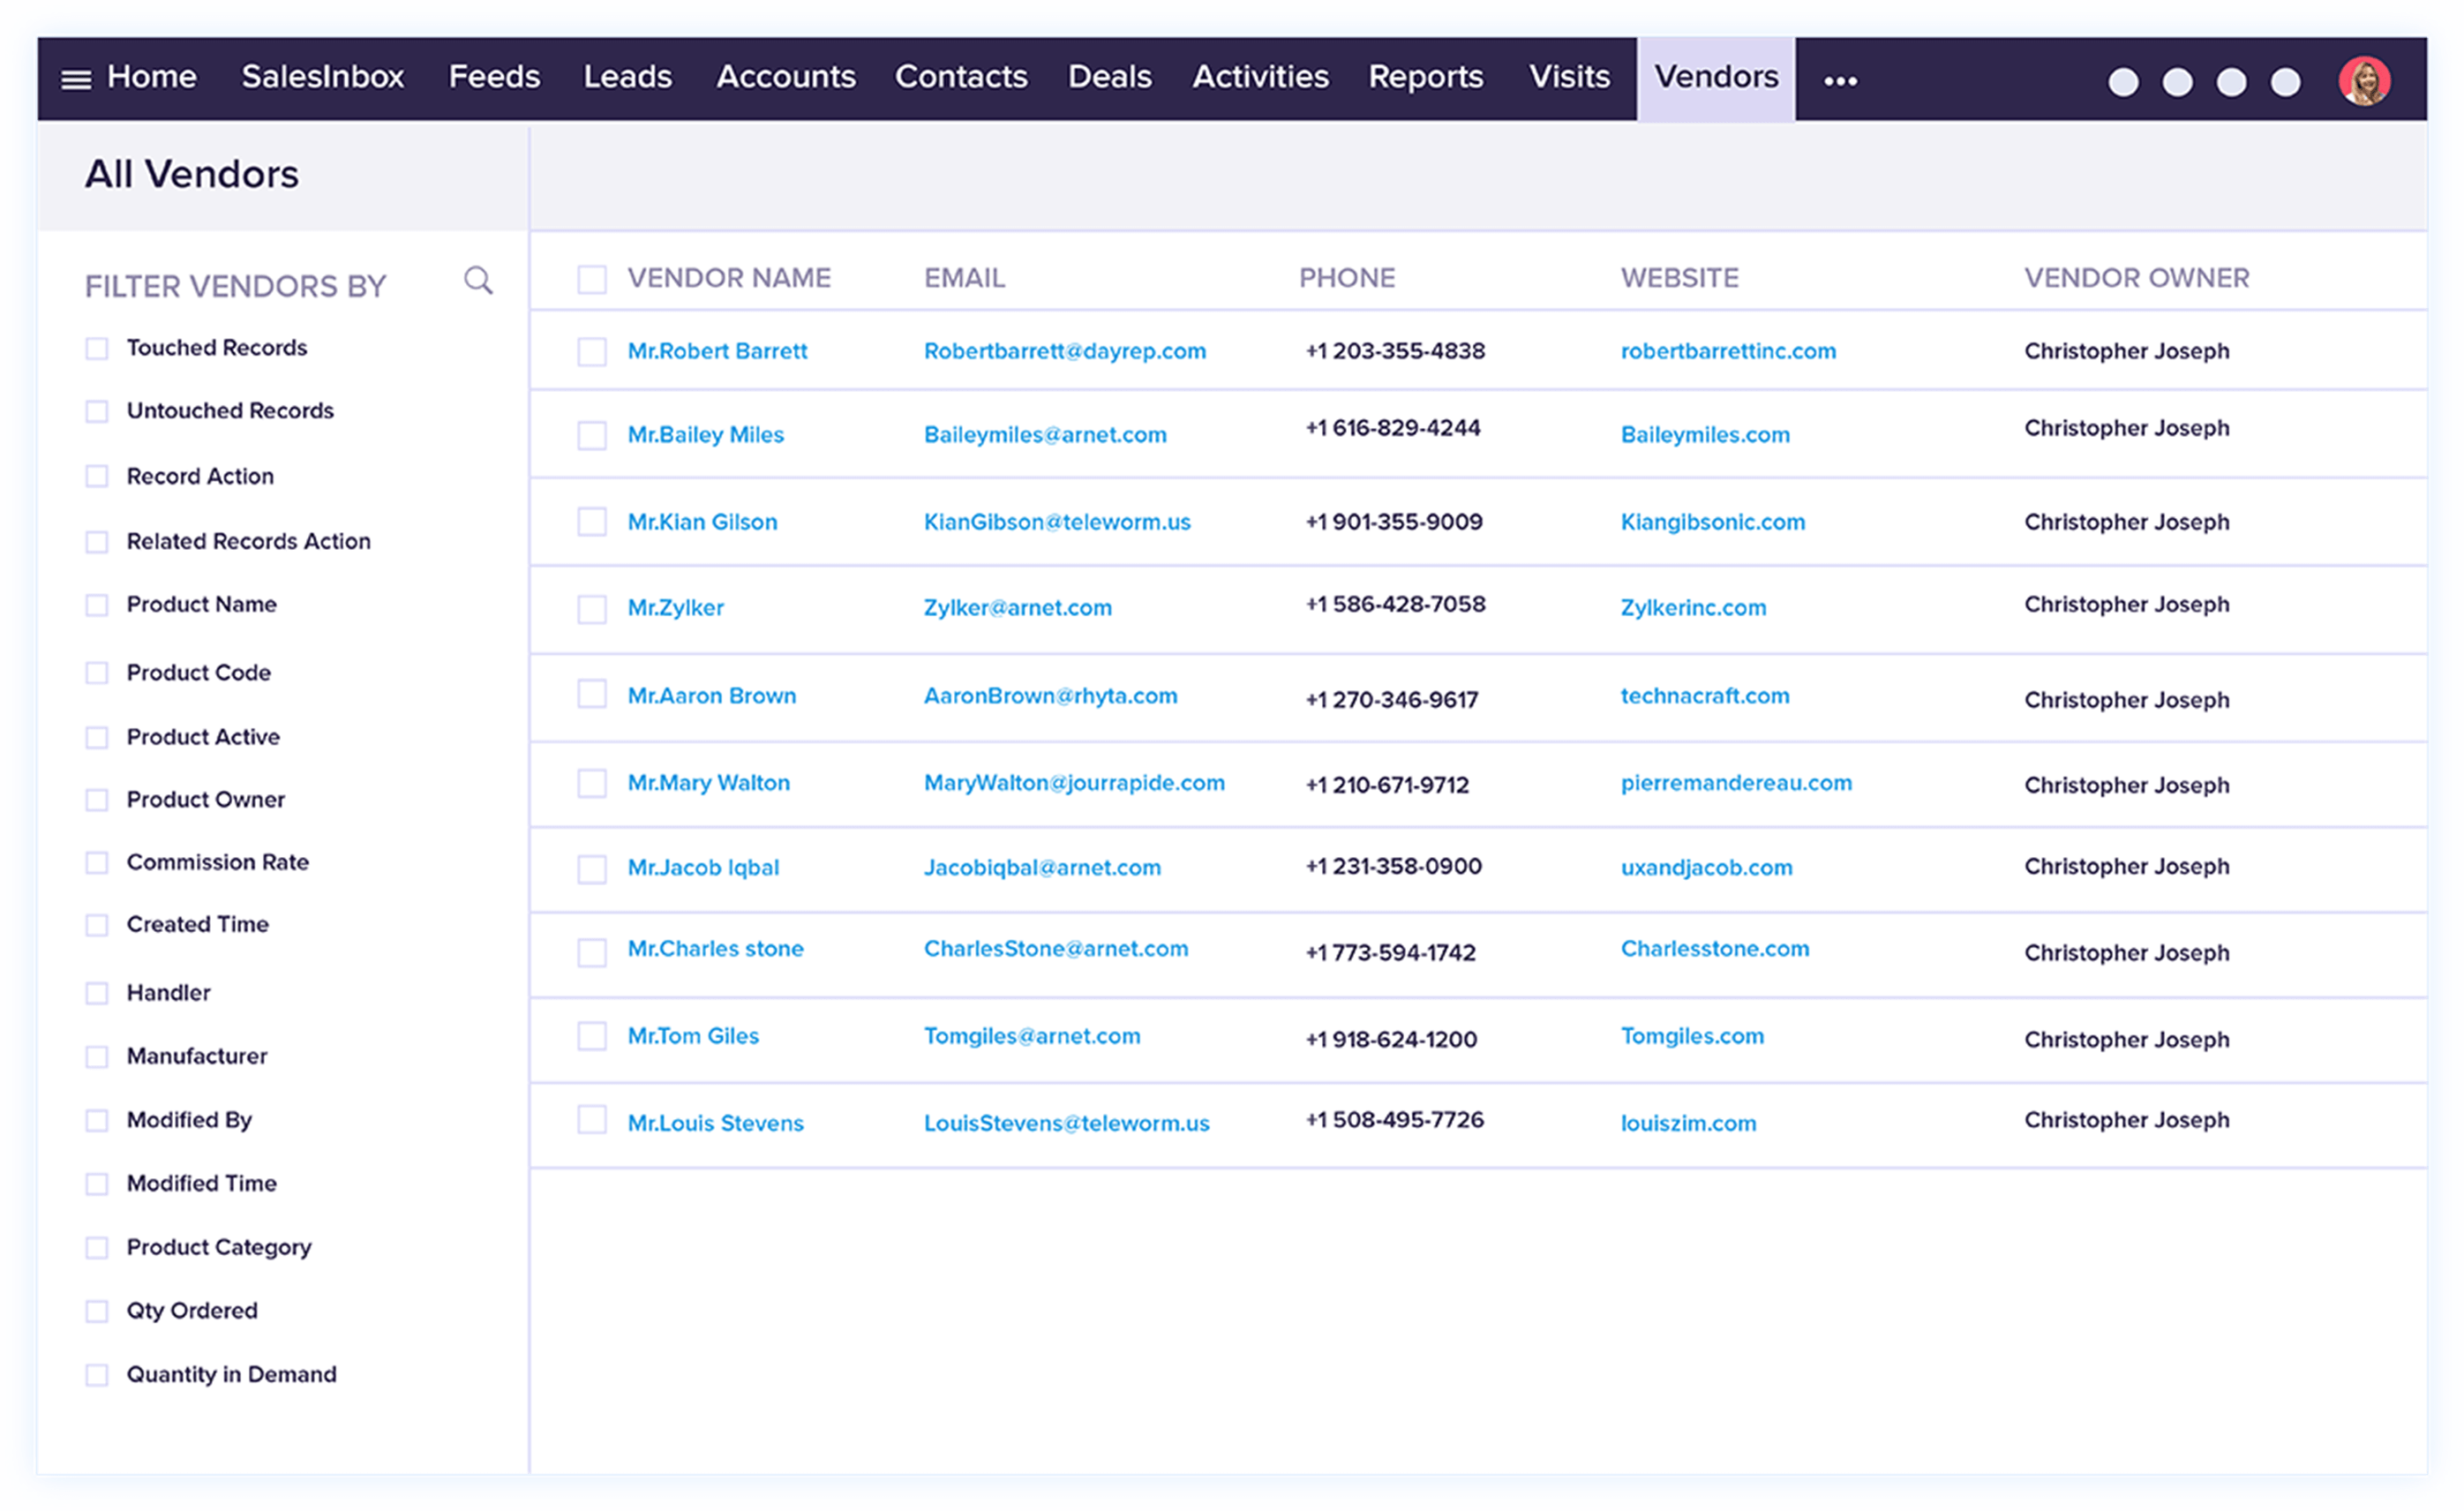Click the first white circle icon in the top bar
The width and height of the screenshot is (2464, 1511).
pyautogui.click(x=2123, y=82)
